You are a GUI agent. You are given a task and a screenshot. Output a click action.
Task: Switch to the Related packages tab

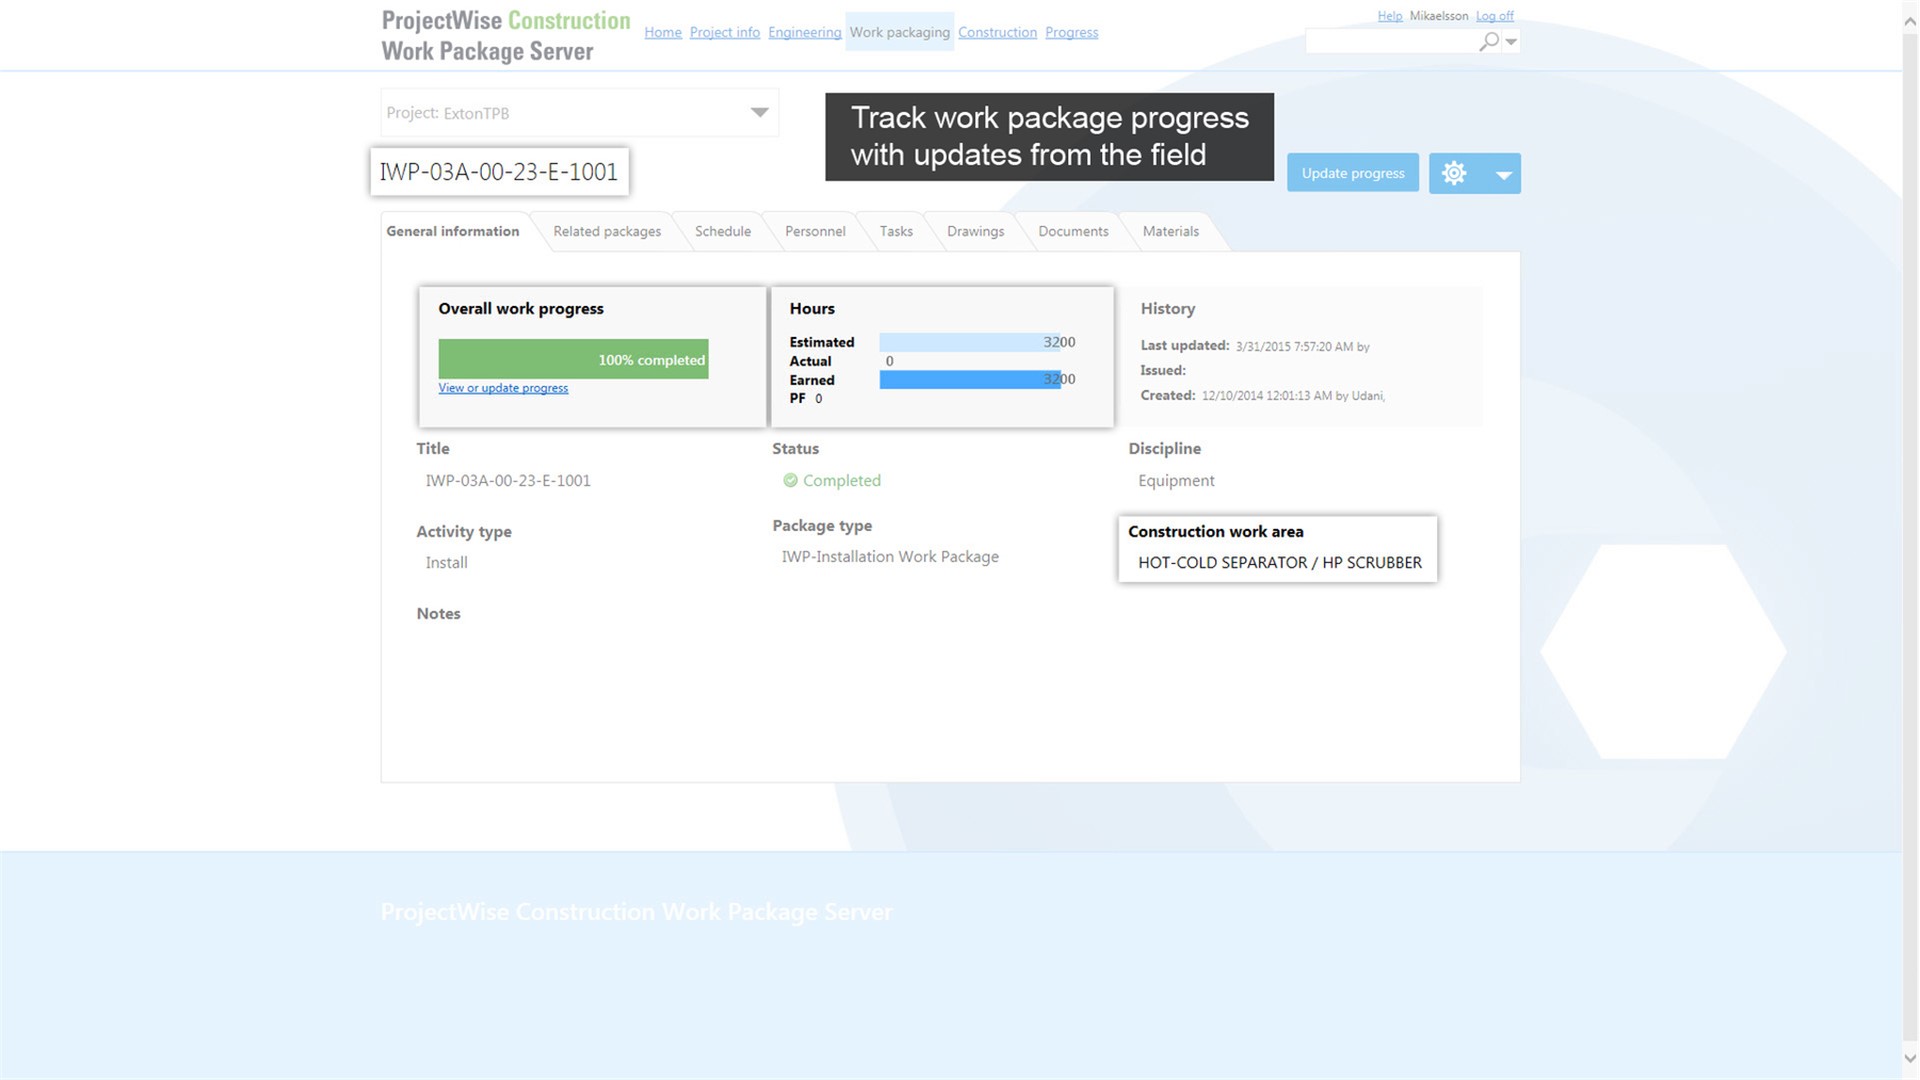point(607,231)
